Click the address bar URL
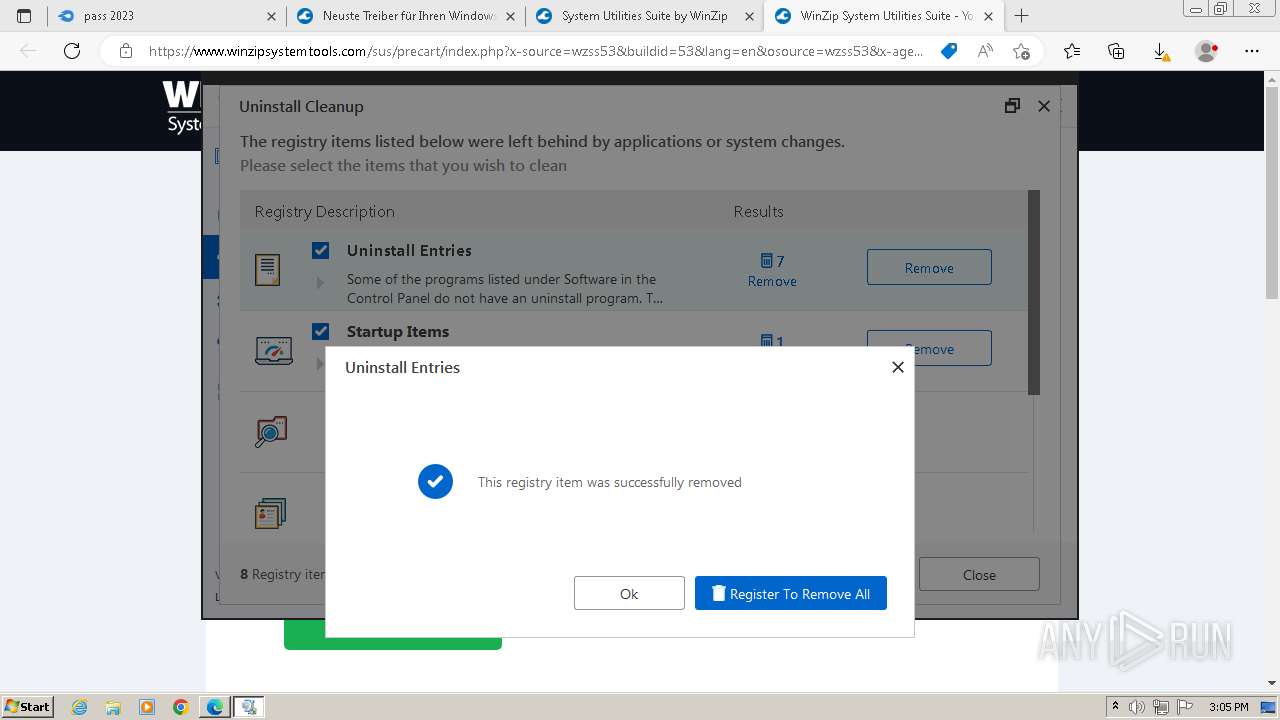 coord(536,51)
